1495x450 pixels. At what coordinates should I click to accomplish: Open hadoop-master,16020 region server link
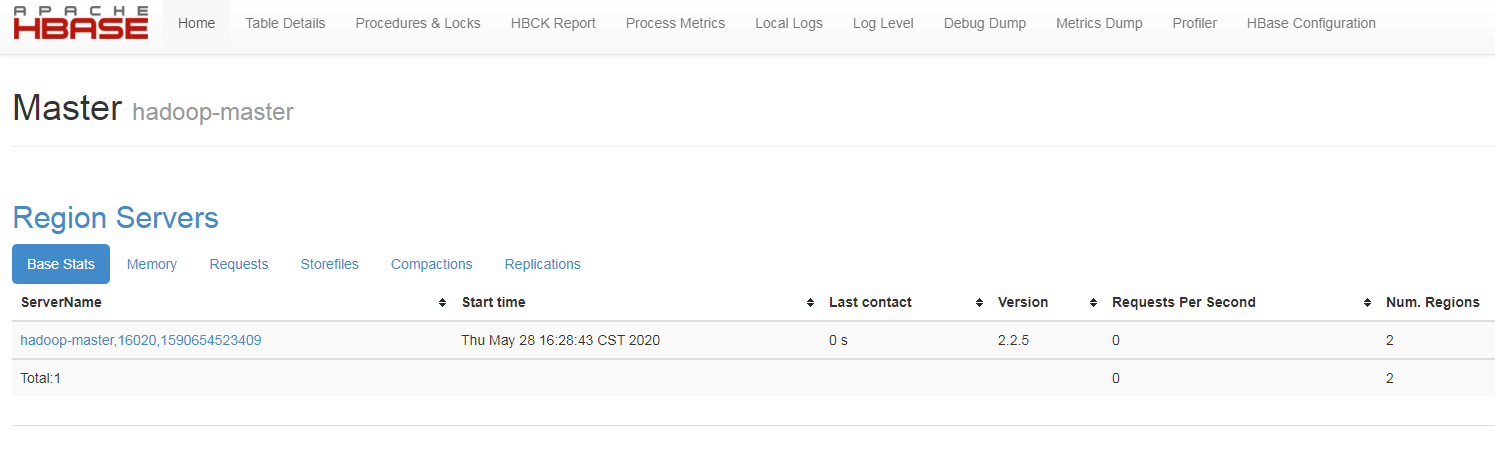point(141,340)
